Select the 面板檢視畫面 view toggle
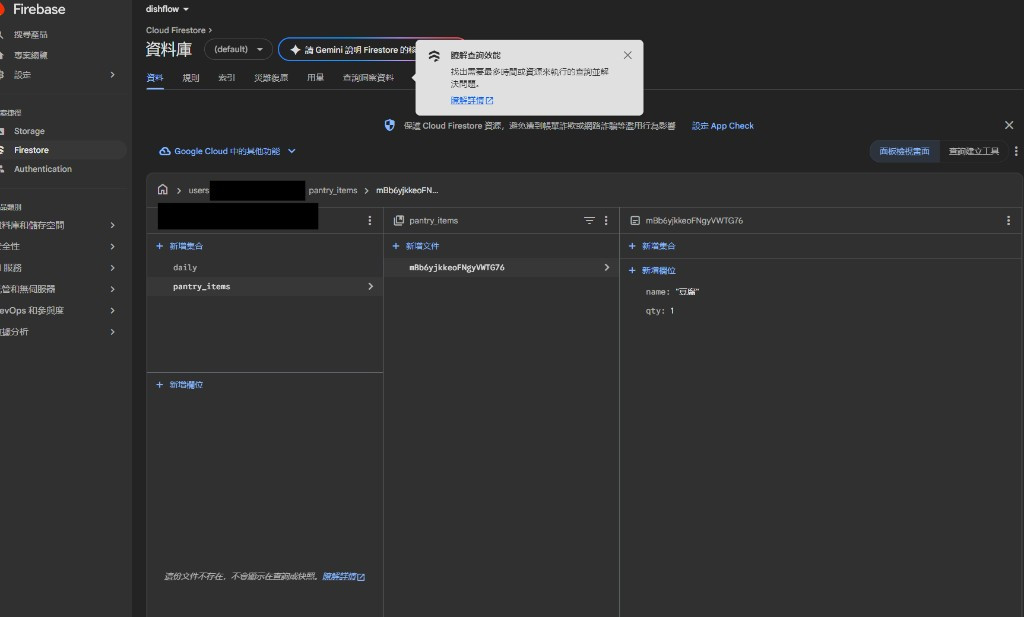Screen dimensions: 1024x617 click(x=904, y=151)
